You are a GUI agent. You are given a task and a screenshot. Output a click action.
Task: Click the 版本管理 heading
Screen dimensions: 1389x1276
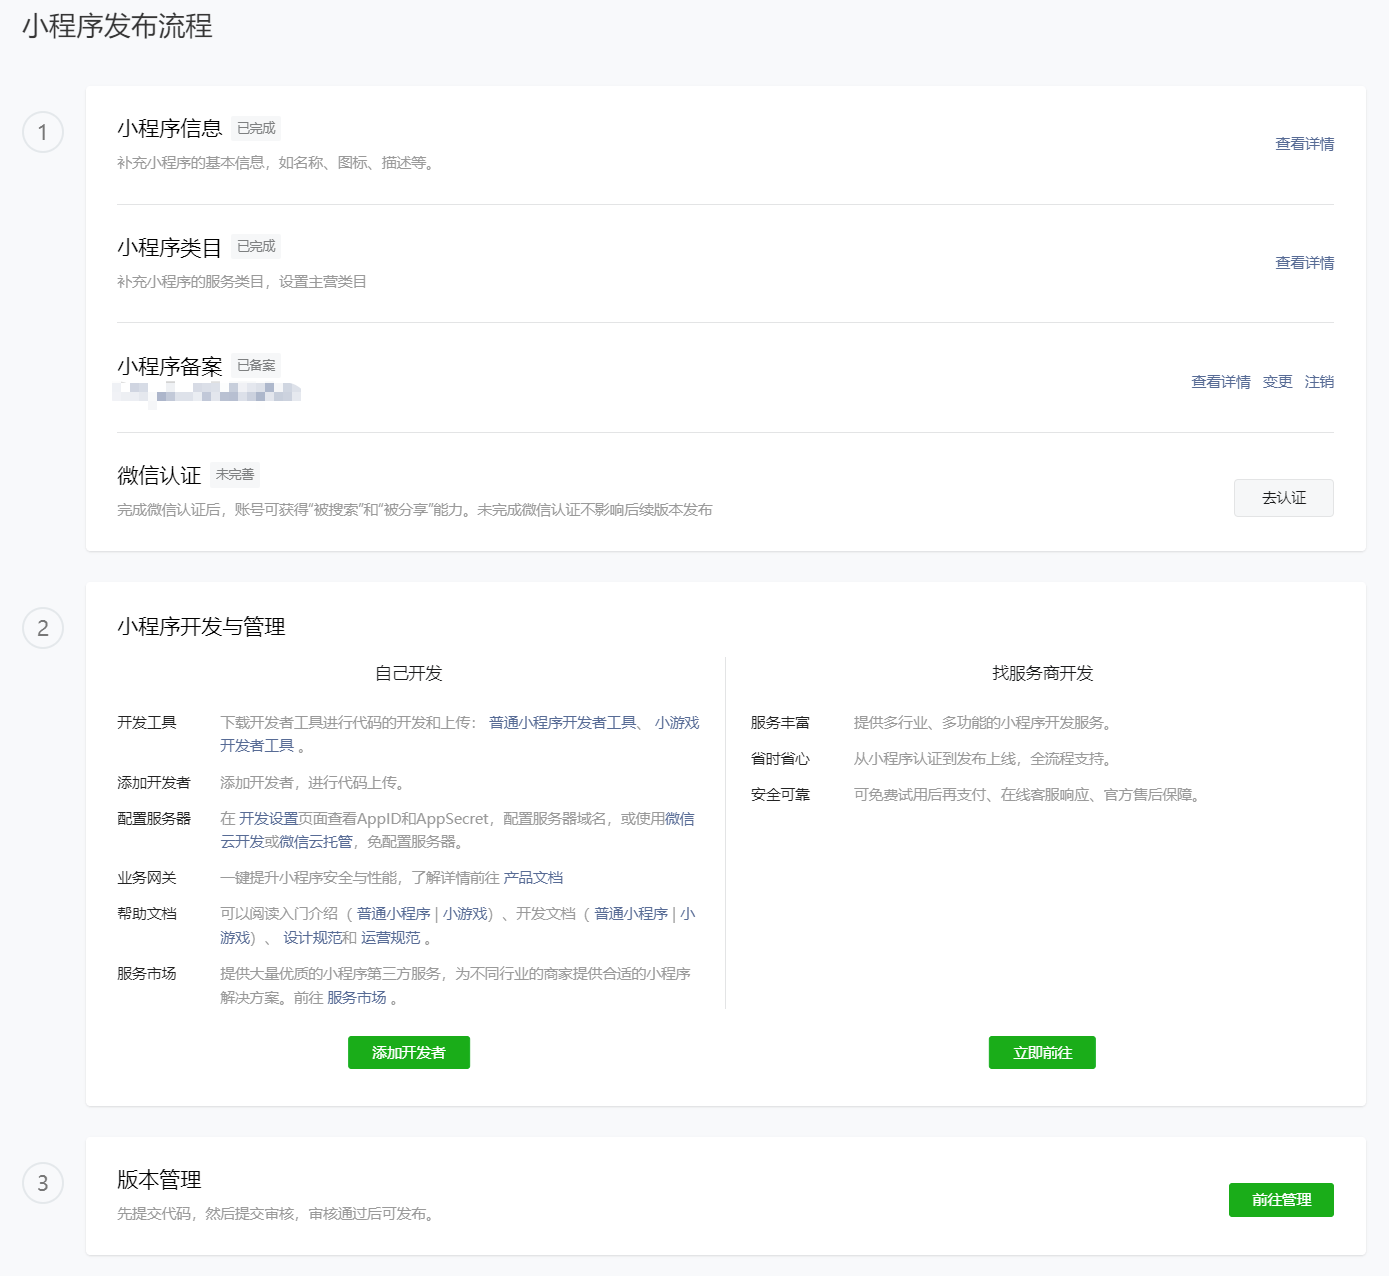pyautogui.click(x=159, y=1179)
